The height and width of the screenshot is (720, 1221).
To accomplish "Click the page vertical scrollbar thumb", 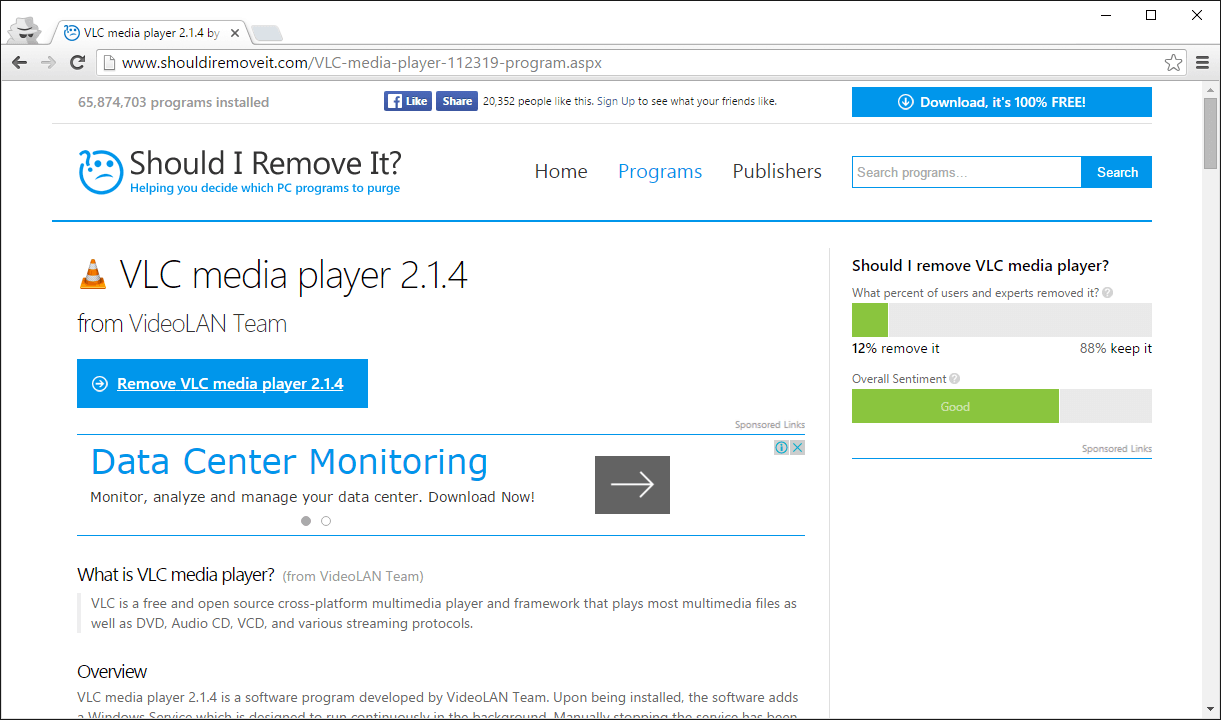I will [1211, 133].
